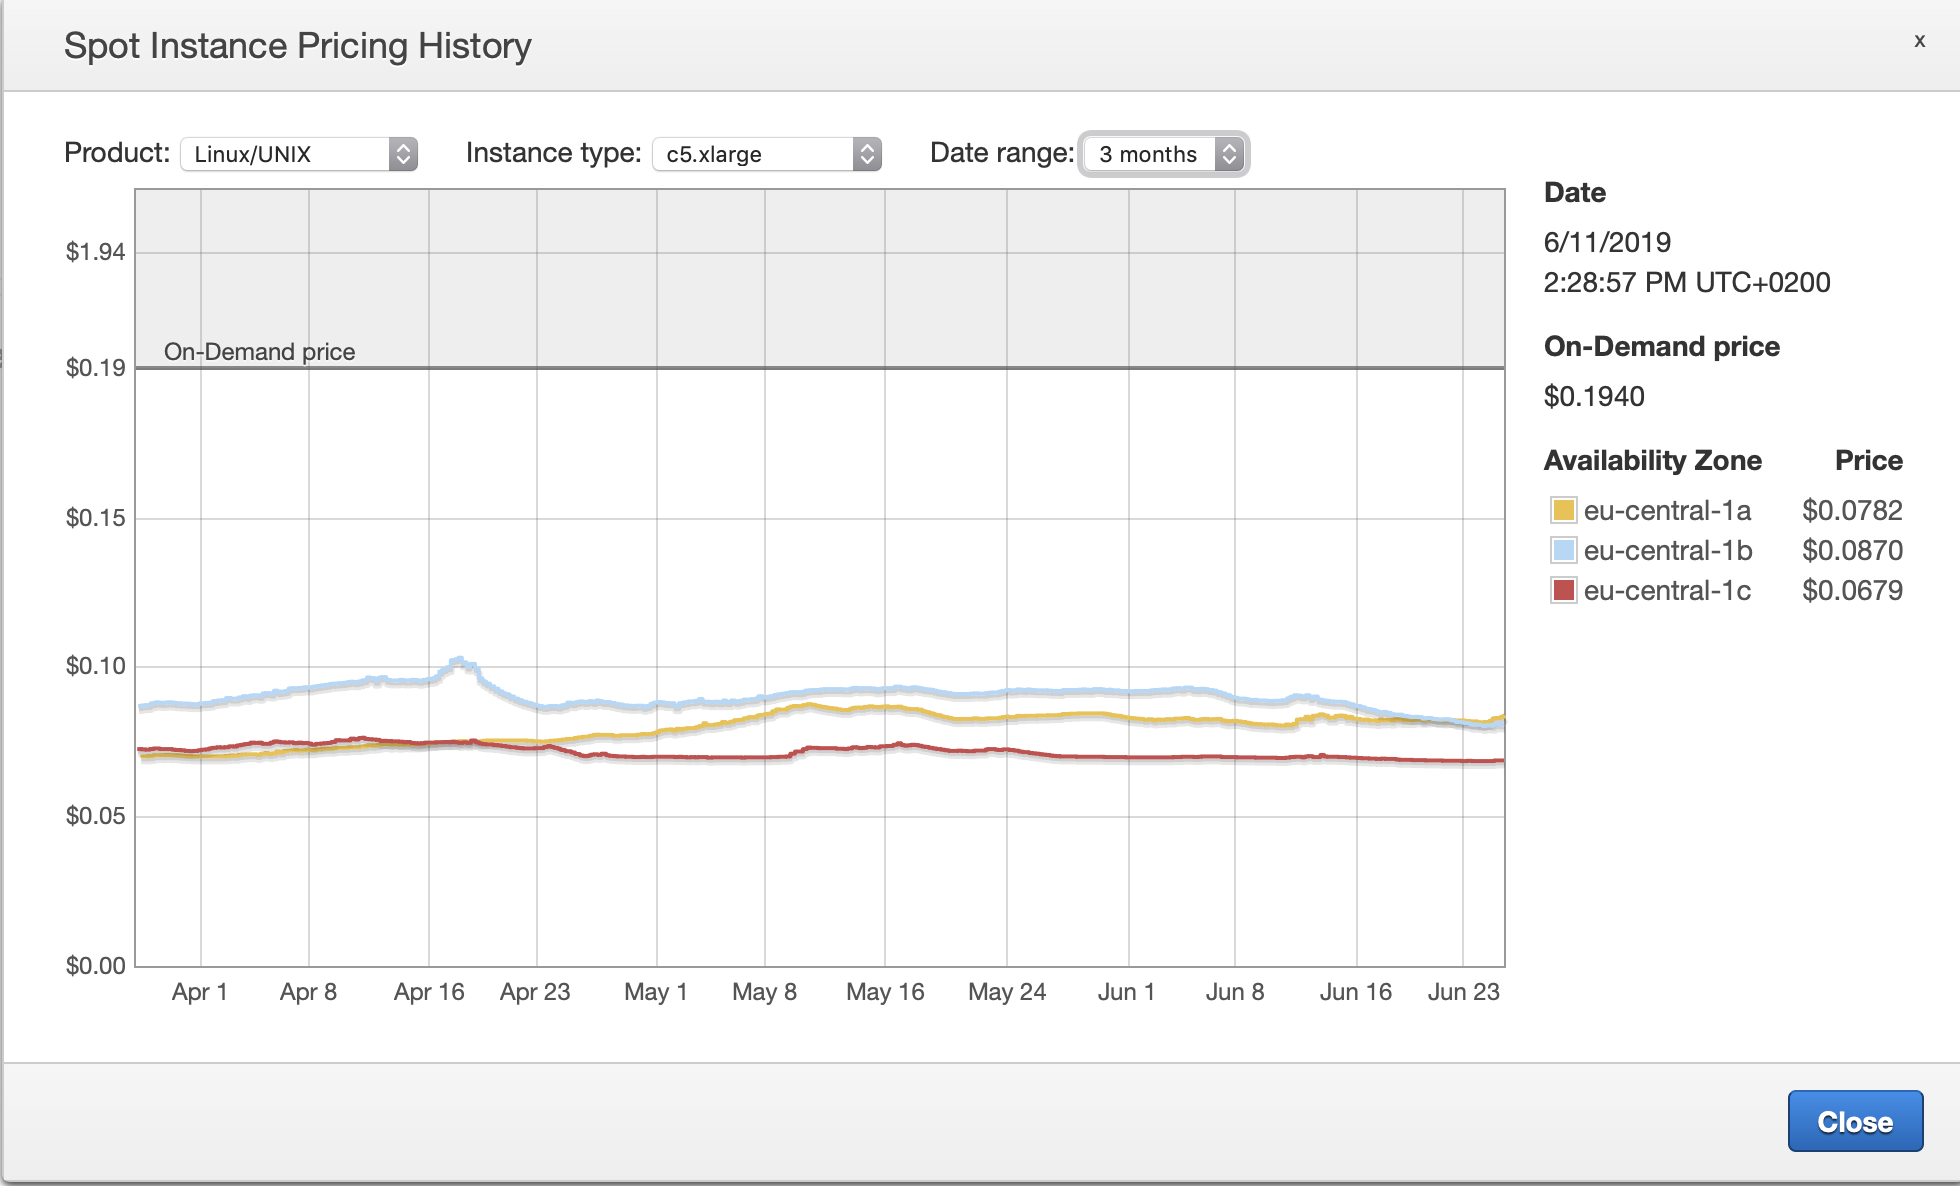Click the stepper arrows on Instance type selector
The height and width of the screenshot is (1186, 1960).
pyautogui.click(x=867, y=154)
